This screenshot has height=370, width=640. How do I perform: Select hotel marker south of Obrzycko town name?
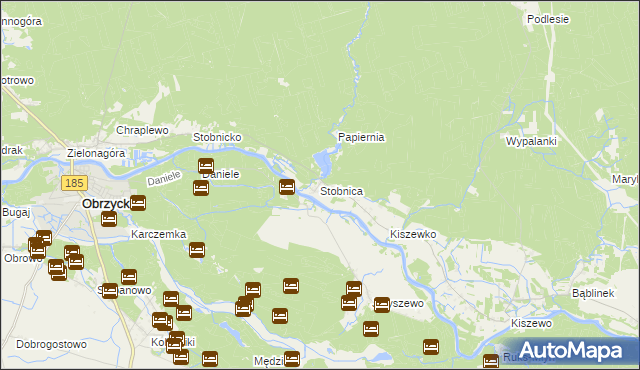109,219
